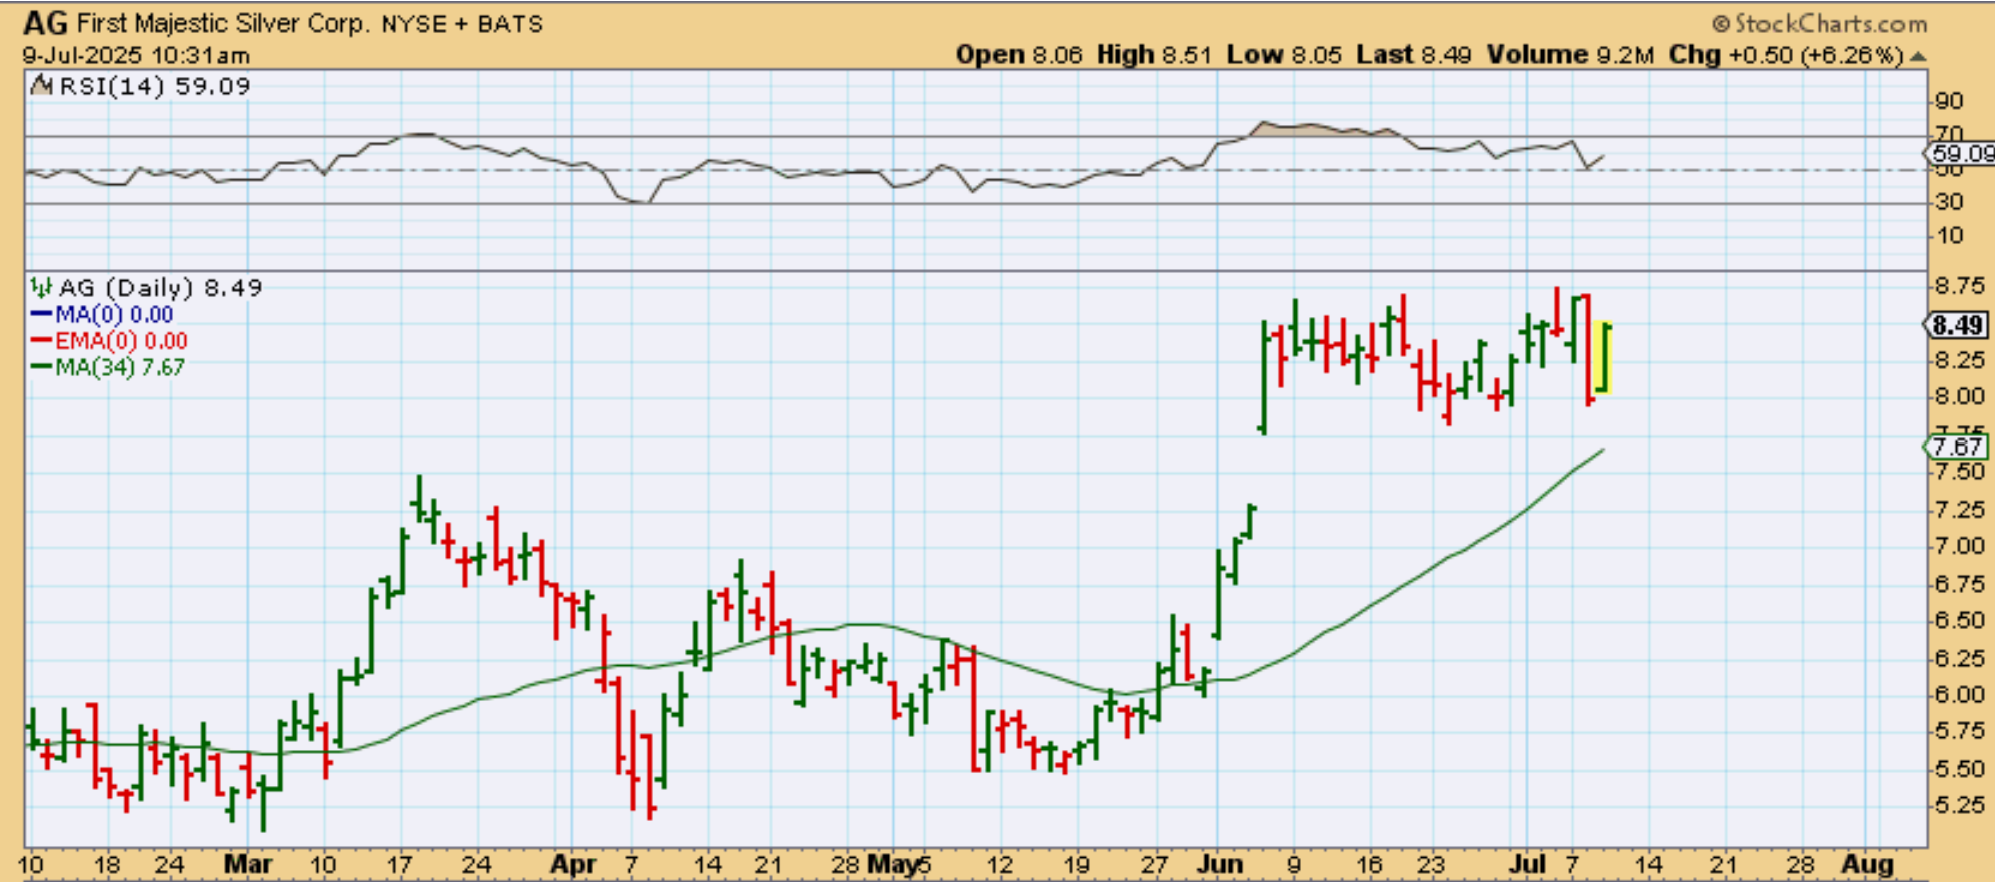Viewport: 1995px width, 882px height.
Task: Click the EMA(0) 0.00 legend entry
Action: coord(121,341)
